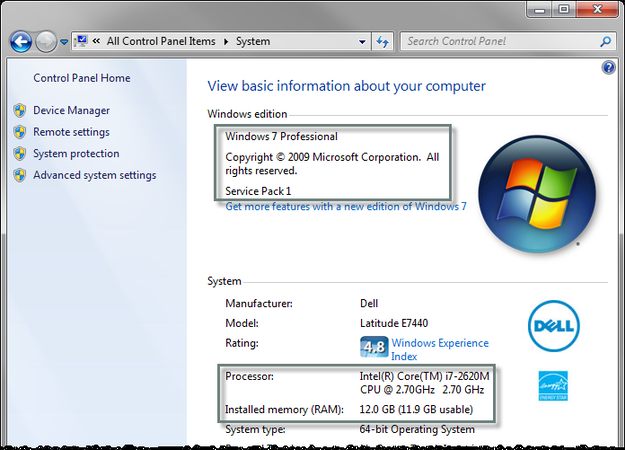Open Remote settings link
Screen dimensions: 625x450
[x=71, y=132]
